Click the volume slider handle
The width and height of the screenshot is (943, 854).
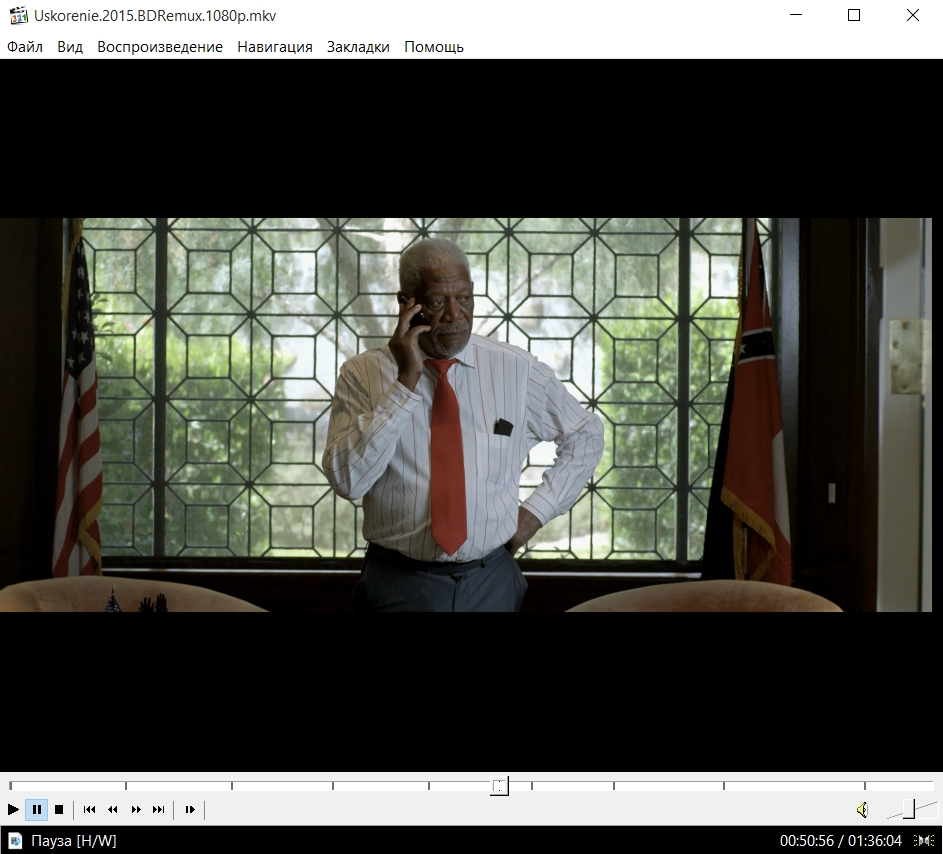pyautogui.click(x=909, y=809)
